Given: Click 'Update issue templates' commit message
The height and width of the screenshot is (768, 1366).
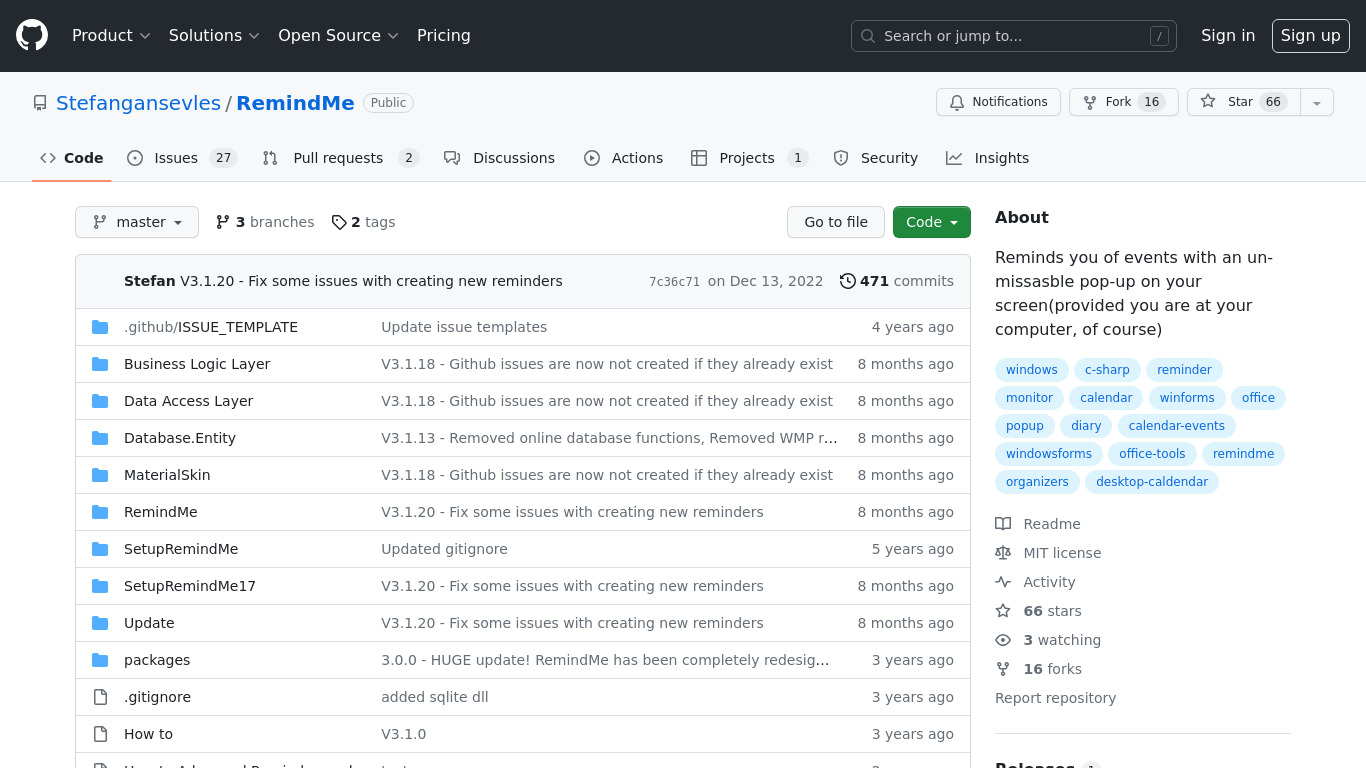Looking at the screenshot, I should click(464, 327).
